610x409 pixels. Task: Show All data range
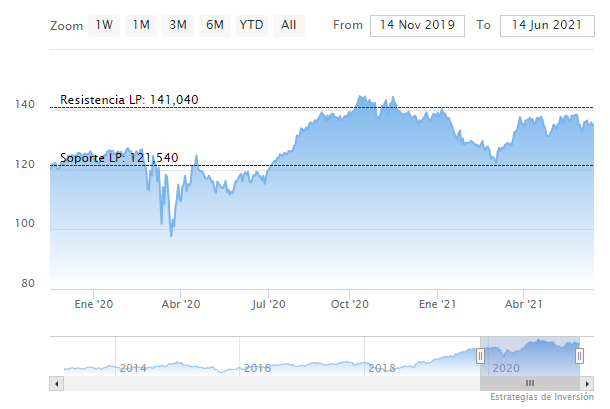coord(288,25)
